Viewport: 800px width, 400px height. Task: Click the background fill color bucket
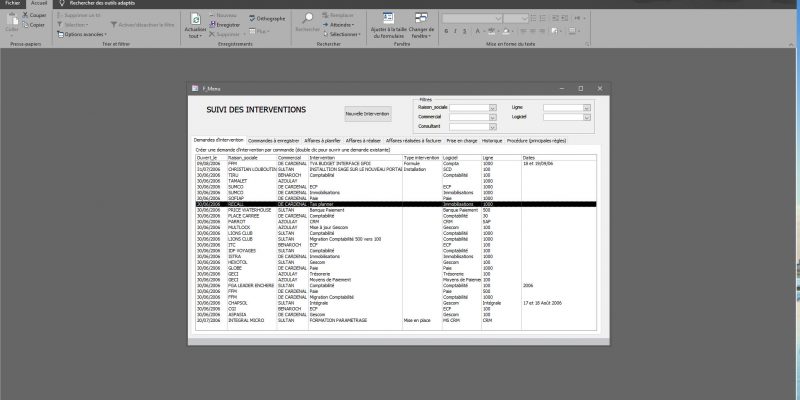click(506, 31)
